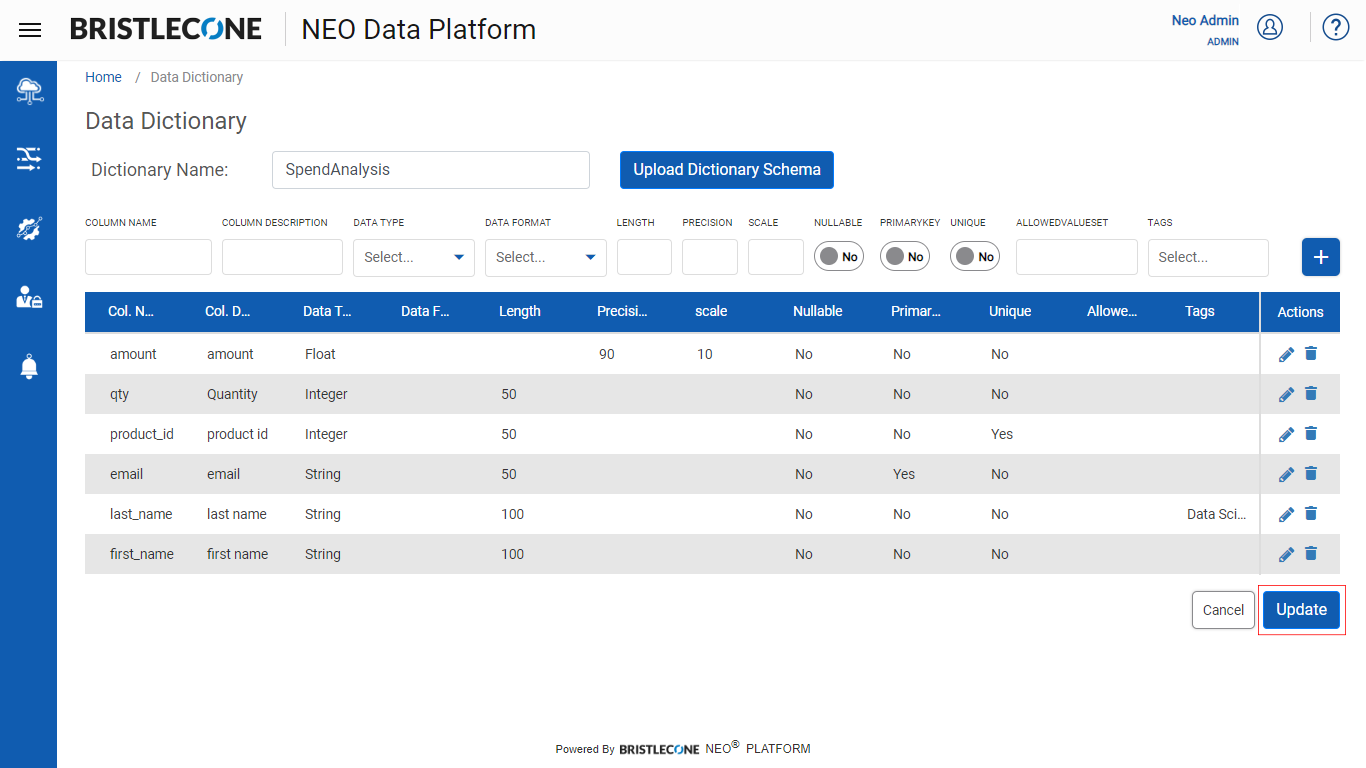The image size is (1366, 768).
Task: Open the notifications bell in the sidebar
Action: [29, 366]
